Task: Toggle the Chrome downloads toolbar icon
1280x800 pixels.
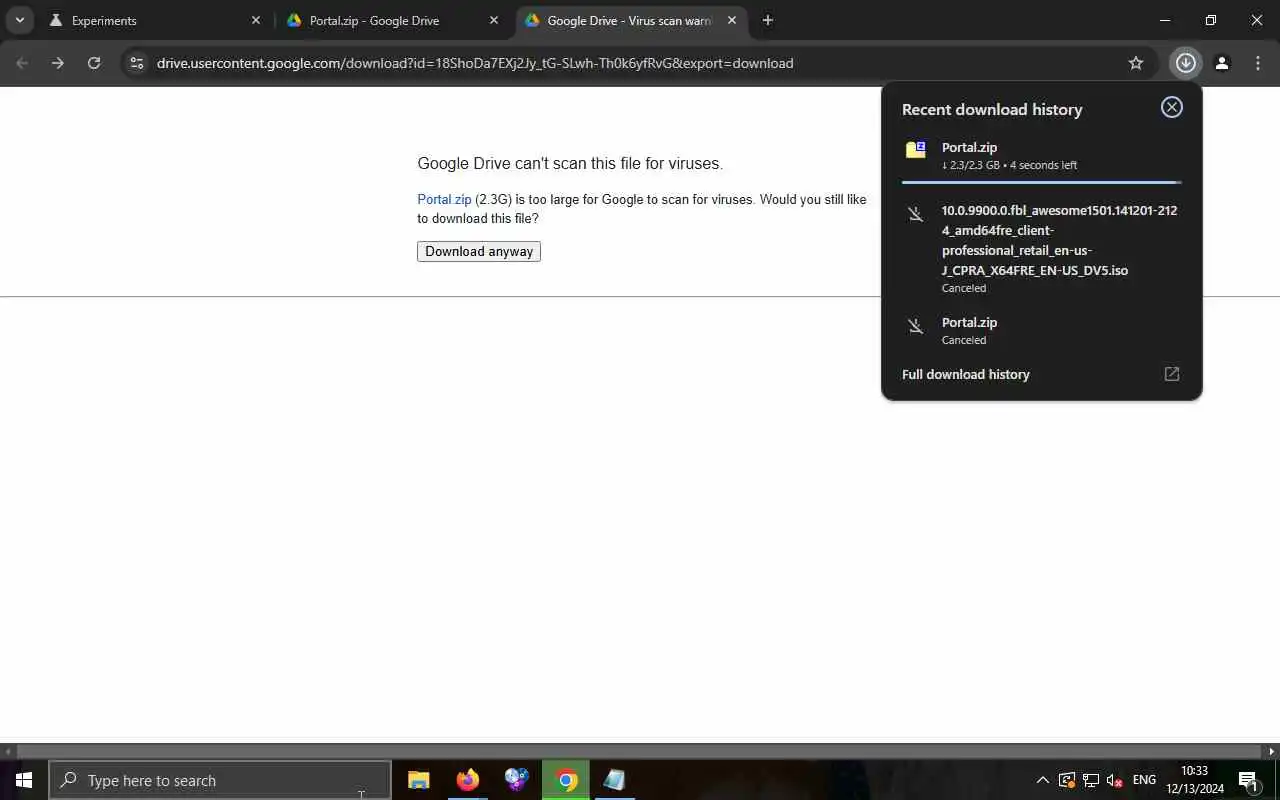Action: [x=1185, y=63]
